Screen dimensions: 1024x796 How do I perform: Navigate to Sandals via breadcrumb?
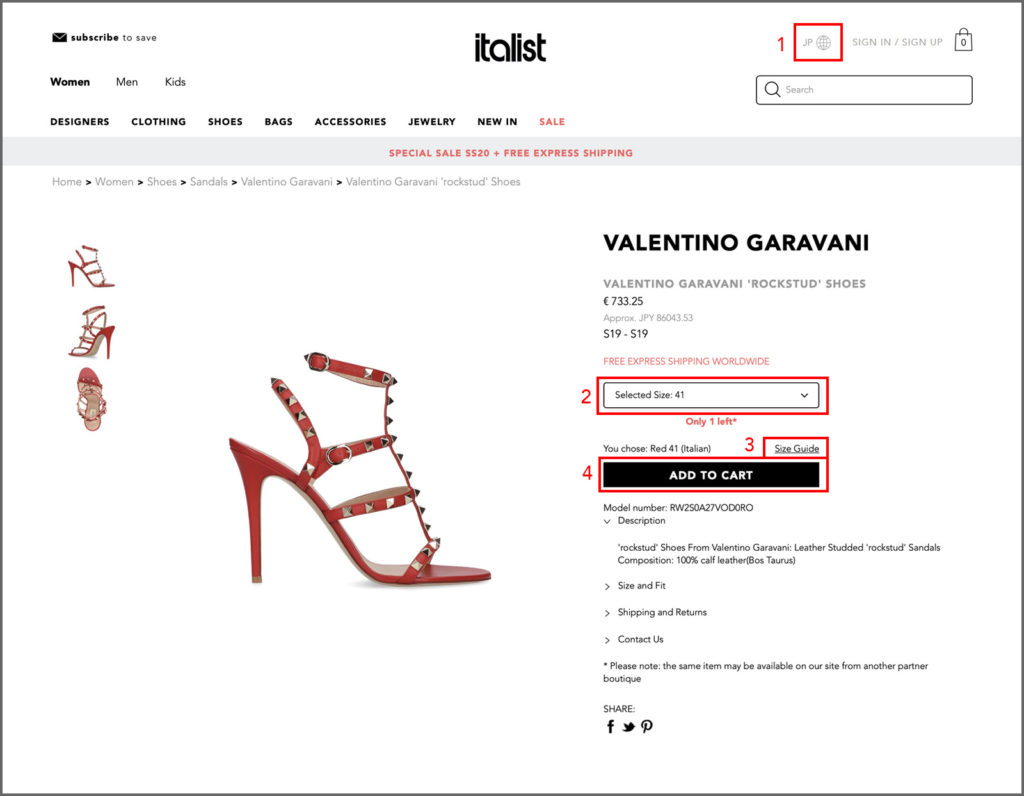[x=208, y=181]
